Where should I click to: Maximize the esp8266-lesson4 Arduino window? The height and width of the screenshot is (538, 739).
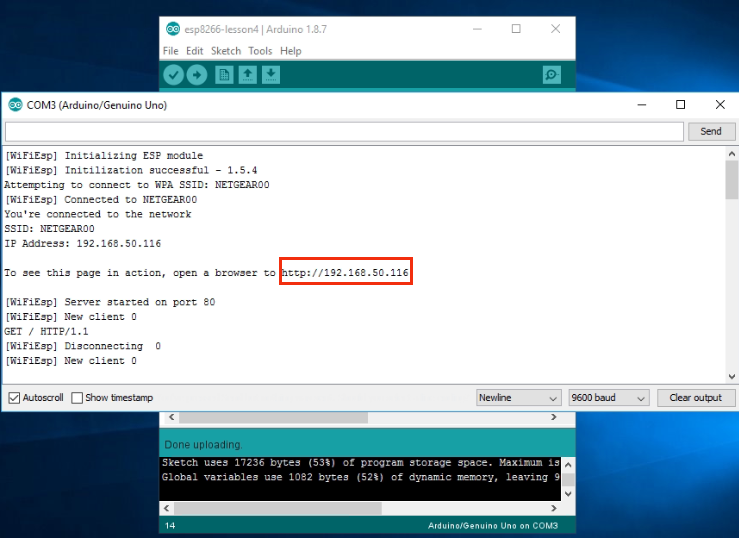(516, 29)
